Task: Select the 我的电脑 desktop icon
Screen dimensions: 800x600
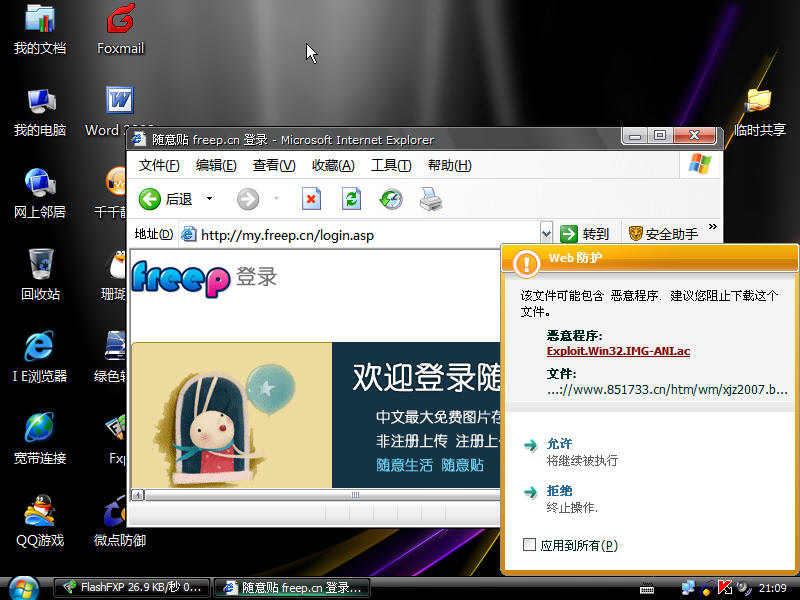Action: click(x=40, y=112)
